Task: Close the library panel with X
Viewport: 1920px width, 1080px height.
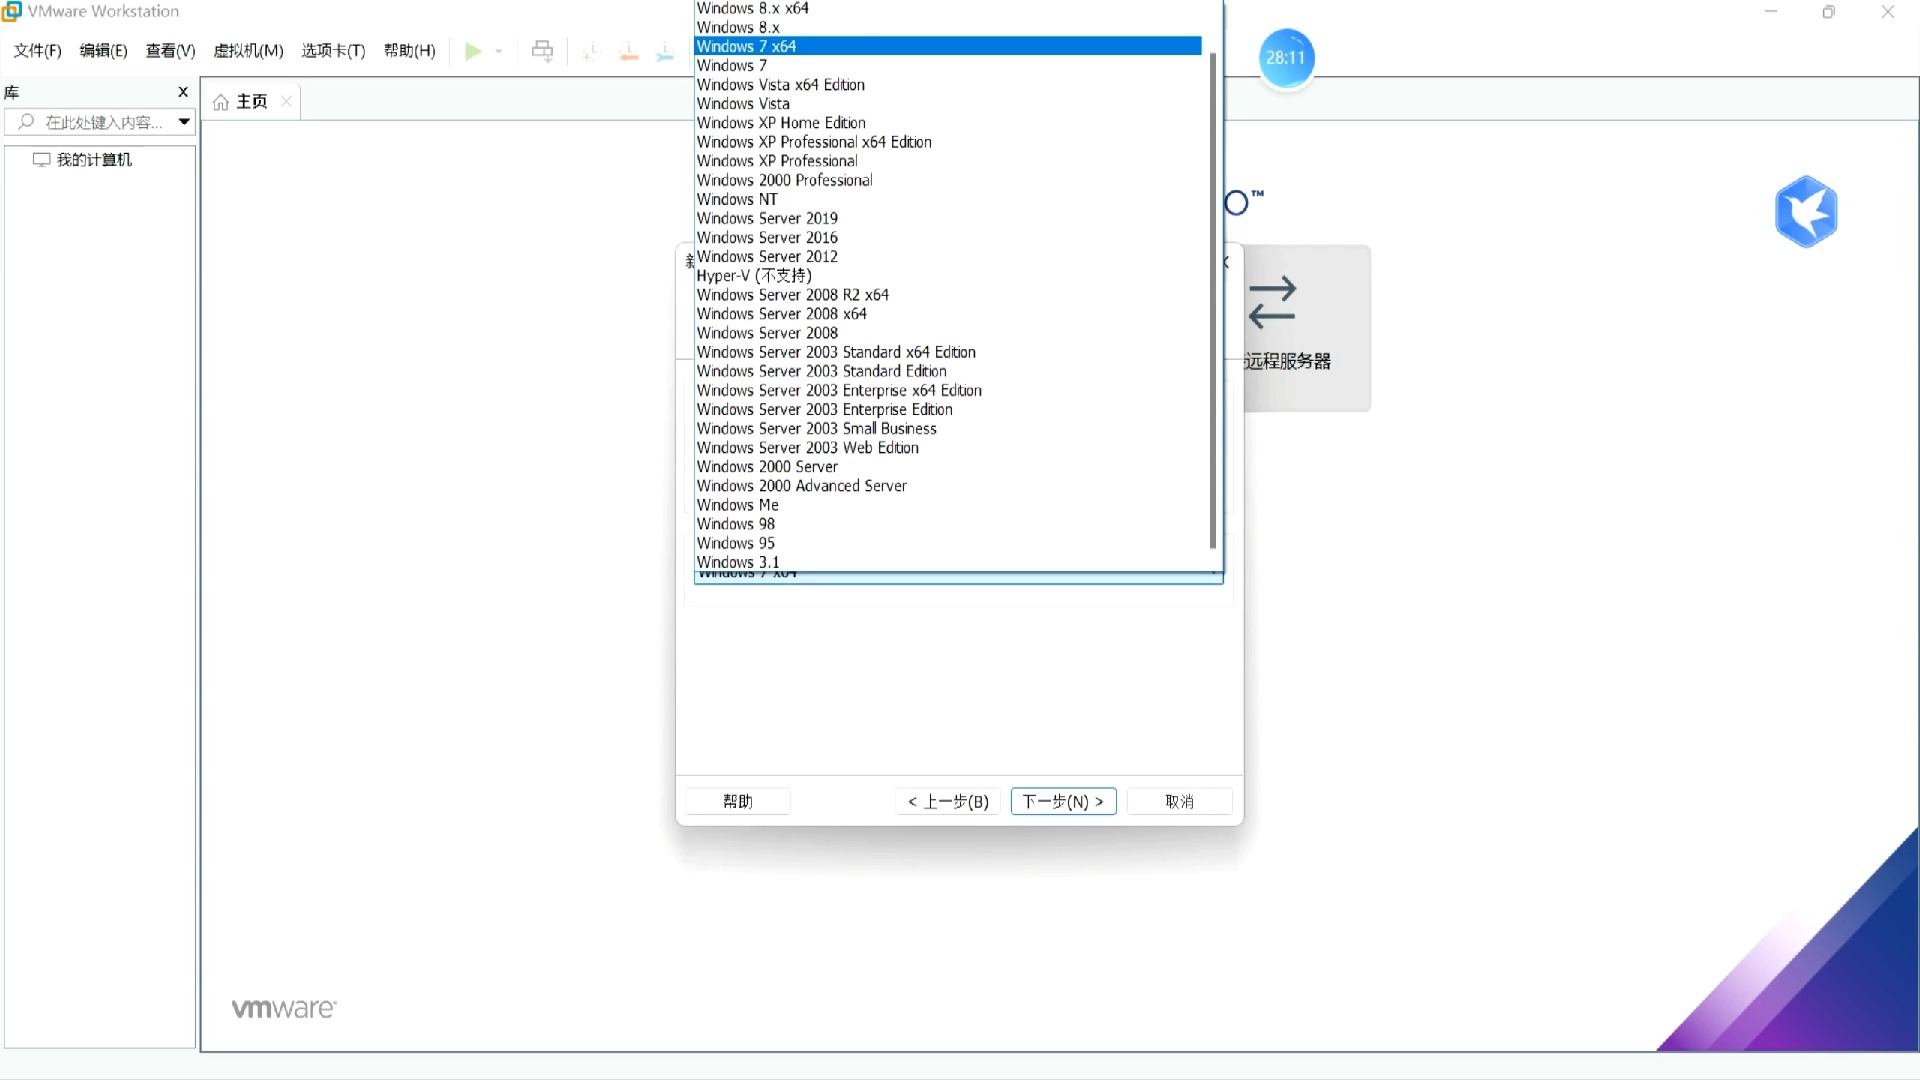Action: click(183, 92)
